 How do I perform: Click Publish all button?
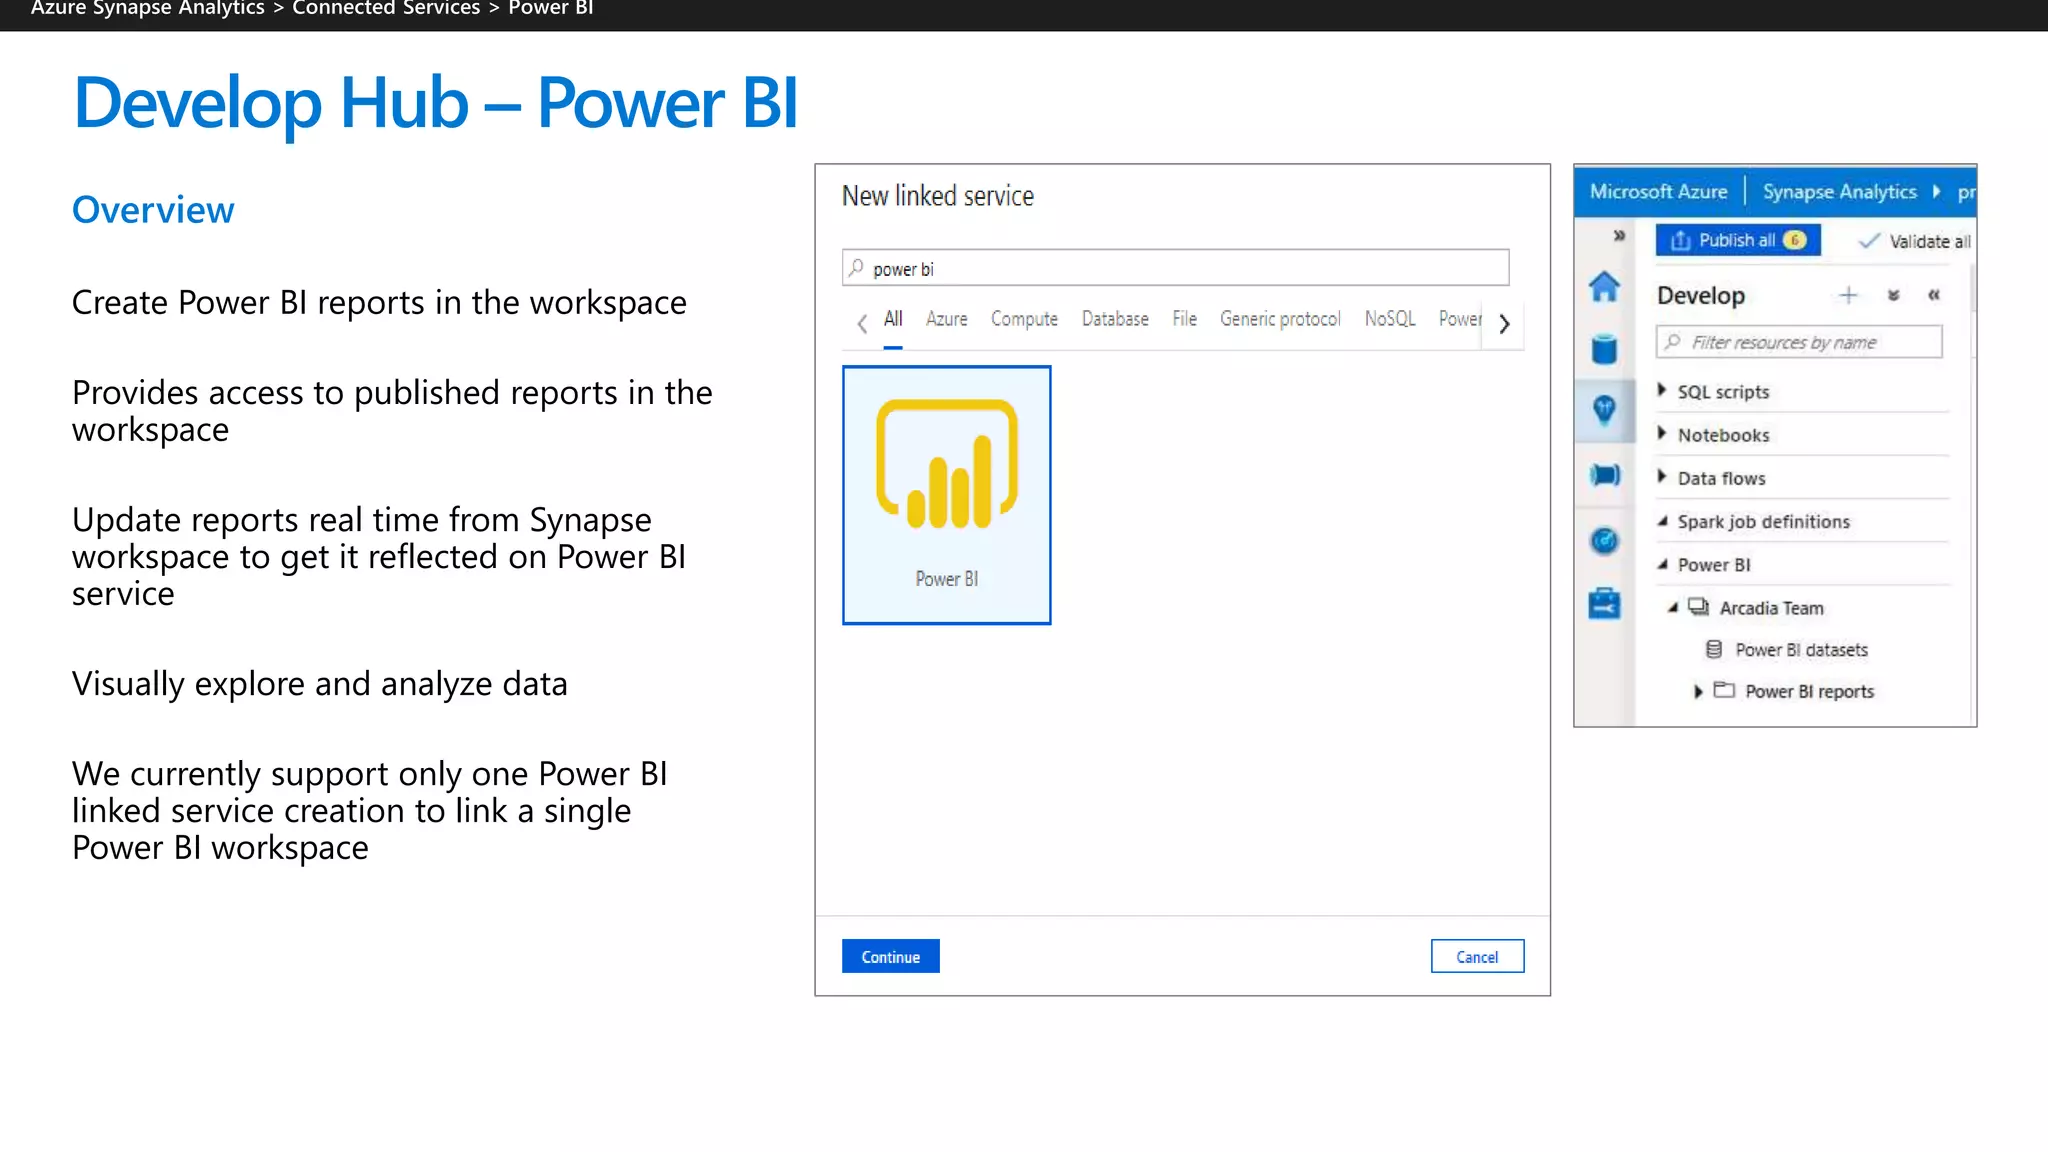1738,240
